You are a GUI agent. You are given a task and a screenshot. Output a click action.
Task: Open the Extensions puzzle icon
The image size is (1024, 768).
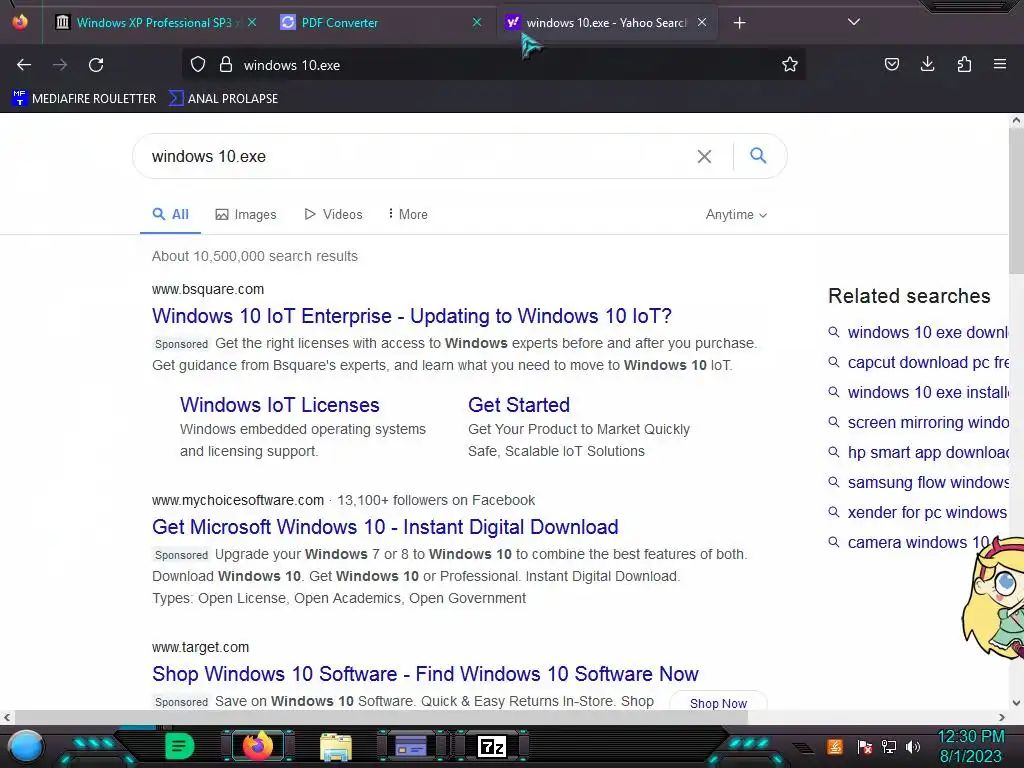(964, 64)
